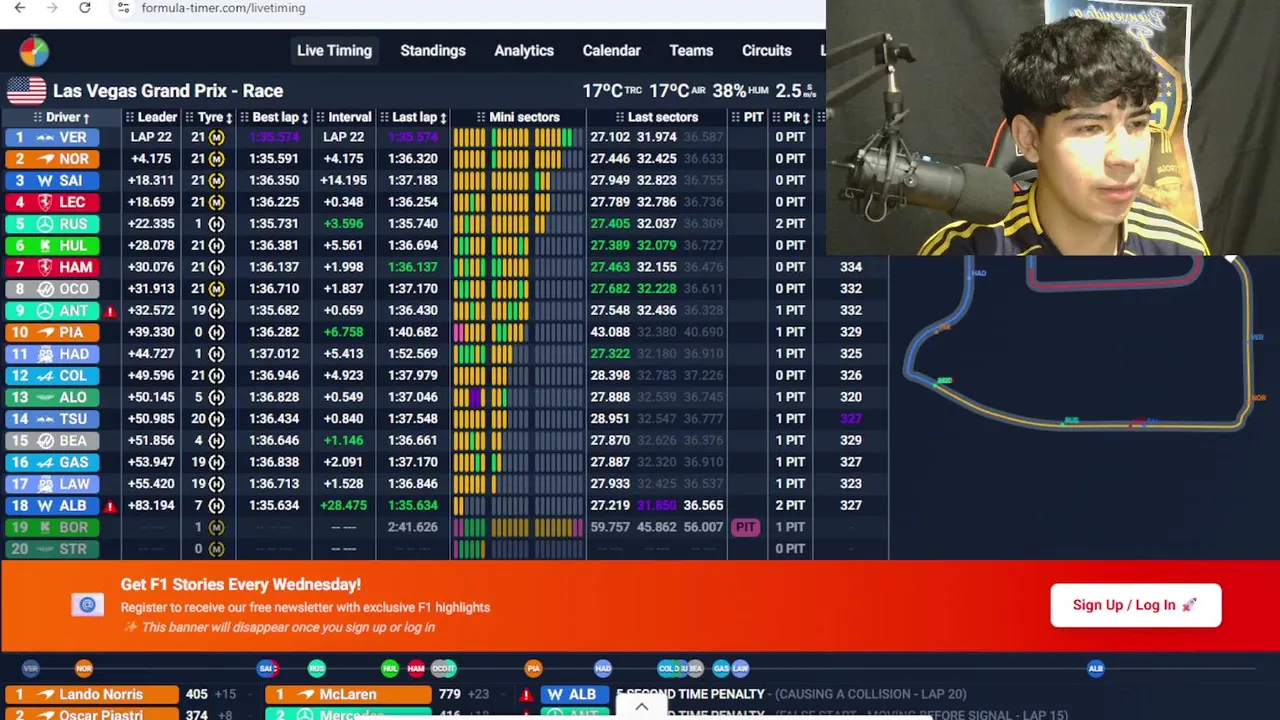Screen dimensions: 1280x720
Task: Click the Las Vegas Grand Prix - Race title
Action: [168, 91]
